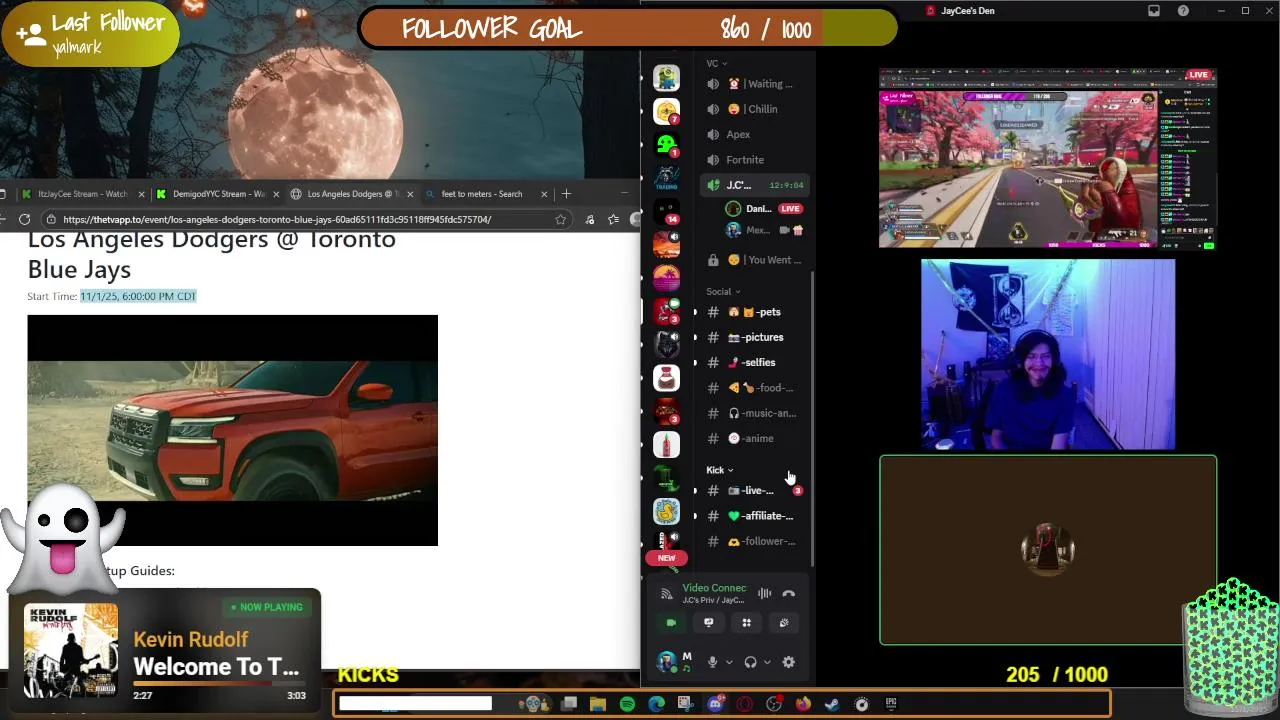Open the red sriracha bottle server icon
This screenshot has height=720, width=1280.
[666, 444]
